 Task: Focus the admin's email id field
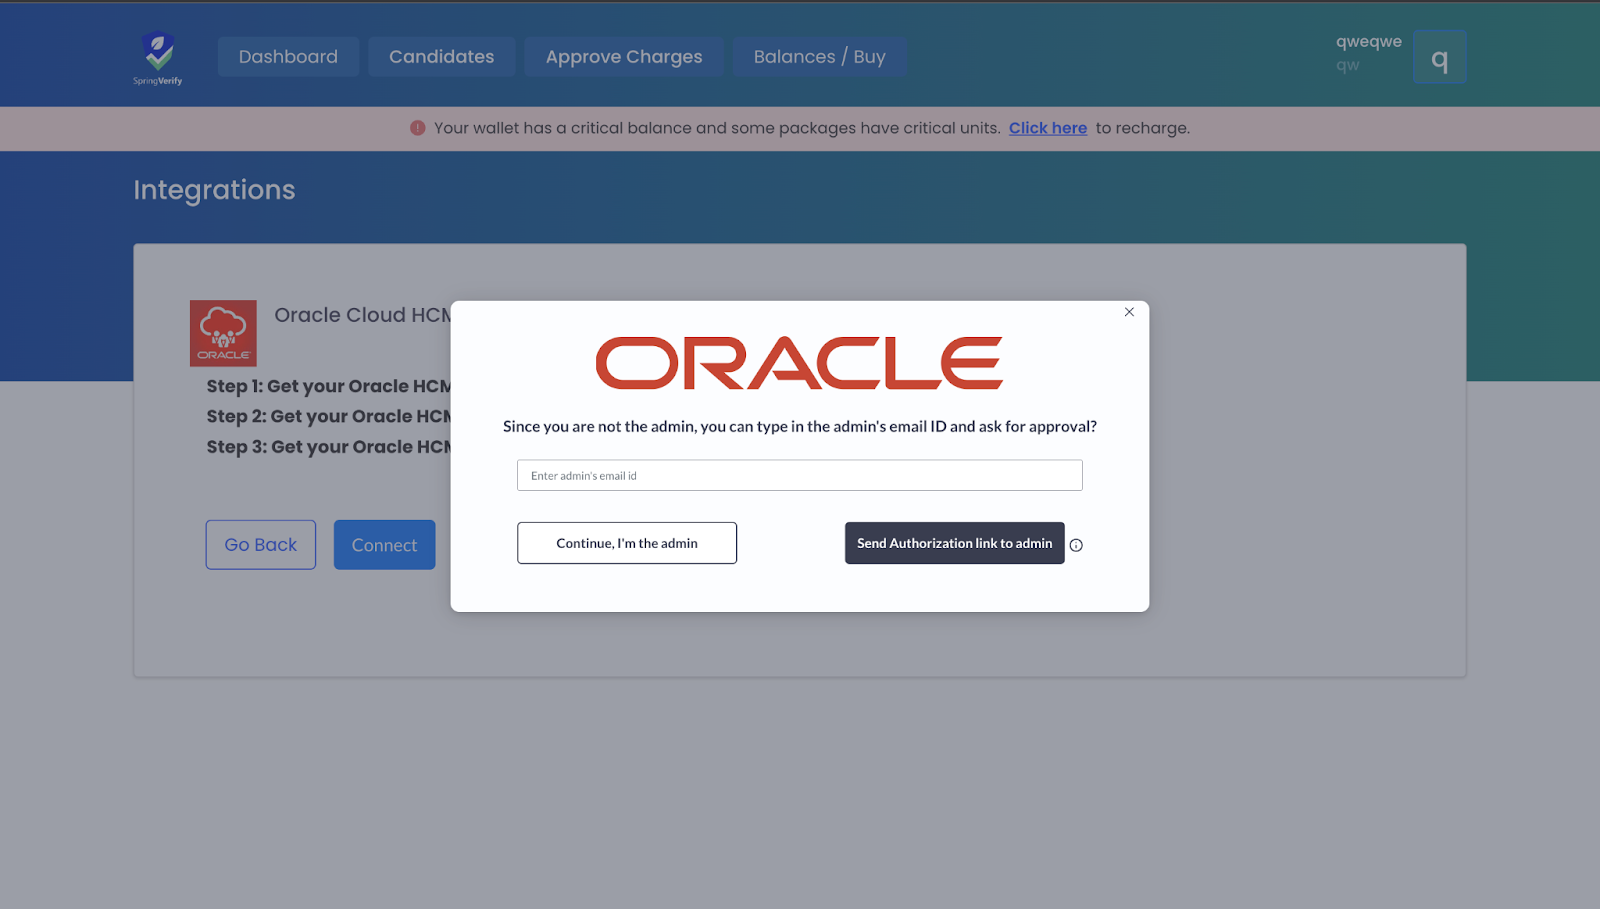[799, 475]
